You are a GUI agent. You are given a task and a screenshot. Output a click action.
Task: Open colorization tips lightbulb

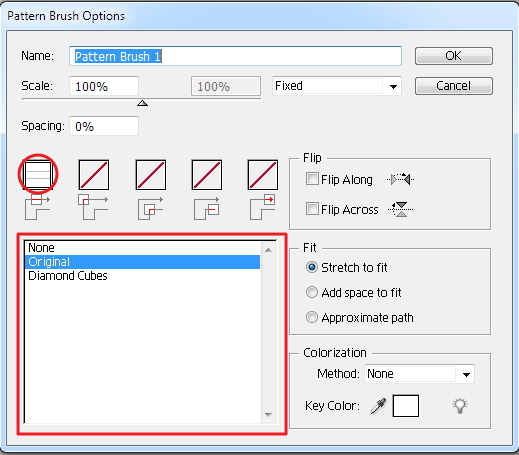click(x=460, y=406)
